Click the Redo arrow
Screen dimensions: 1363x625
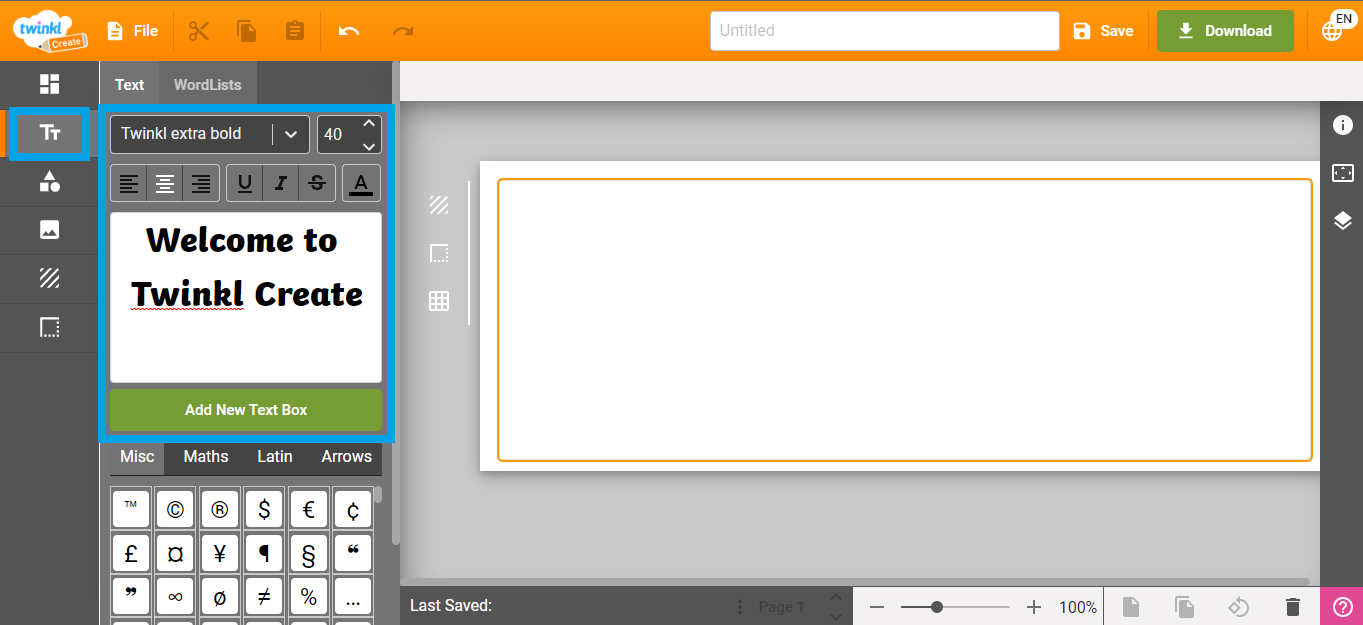coord(403,31)
